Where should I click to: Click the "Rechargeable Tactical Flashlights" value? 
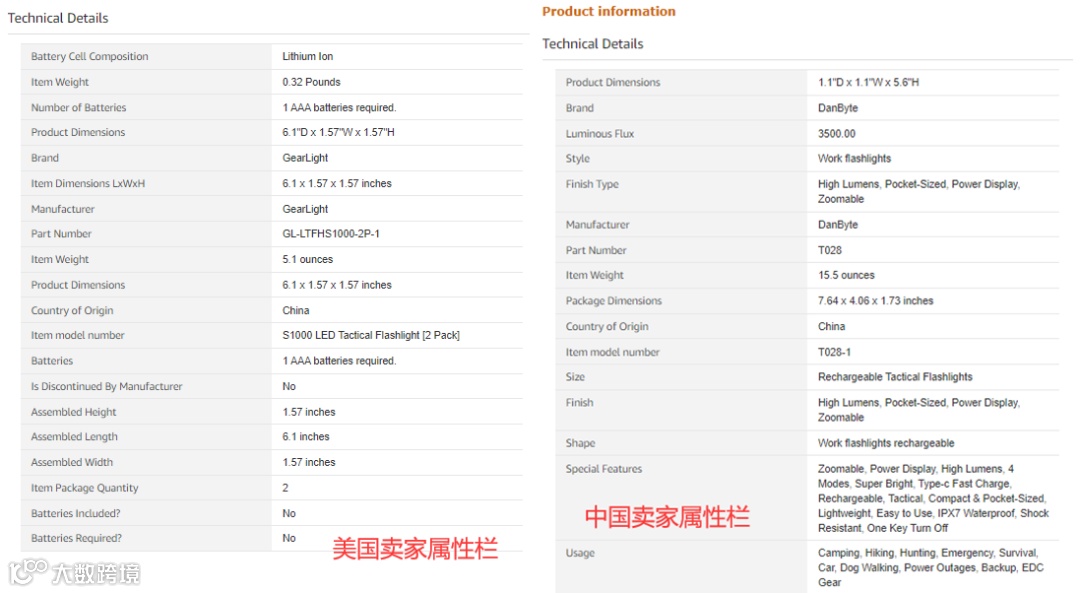pyautogui.click(x=895, y=377)
